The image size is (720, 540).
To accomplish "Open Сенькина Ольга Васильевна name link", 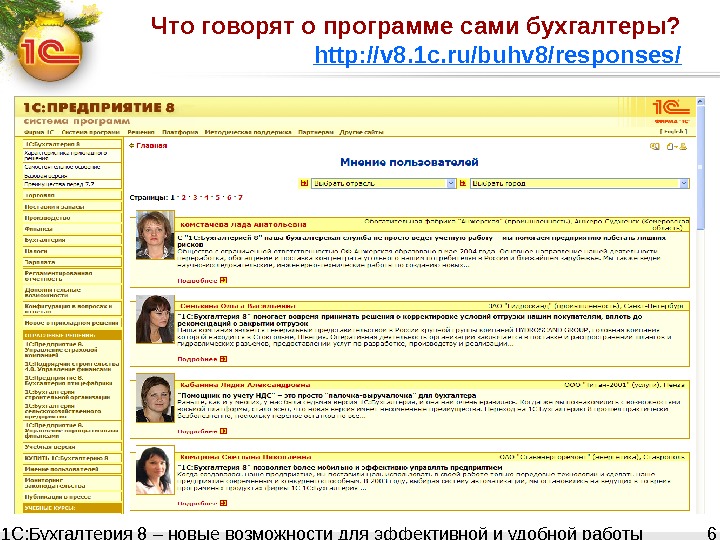I will point(238,306).
